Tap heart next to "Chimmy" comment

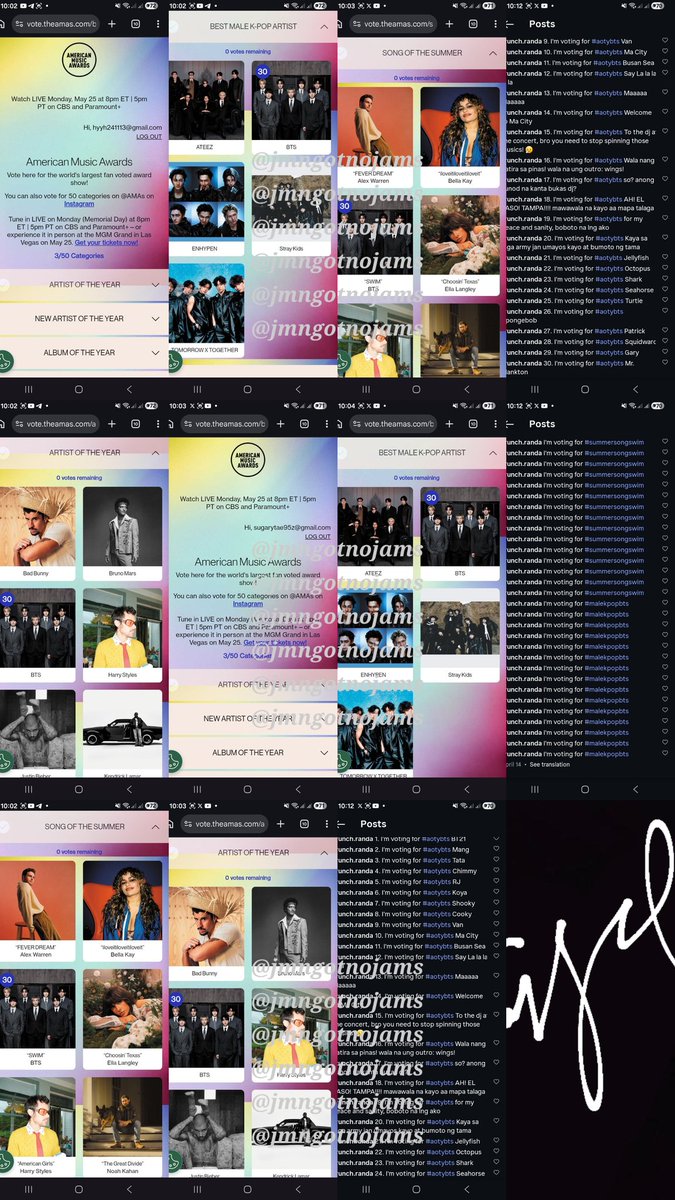[x=497, y=871]
